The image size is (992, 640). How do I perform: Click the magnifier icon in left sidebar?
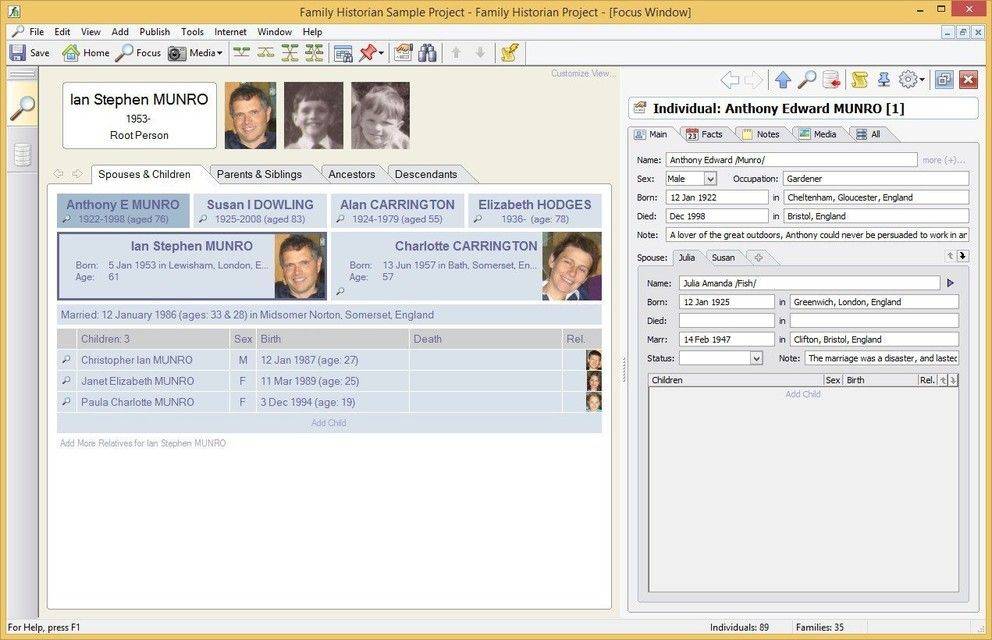tap(22, 108)
